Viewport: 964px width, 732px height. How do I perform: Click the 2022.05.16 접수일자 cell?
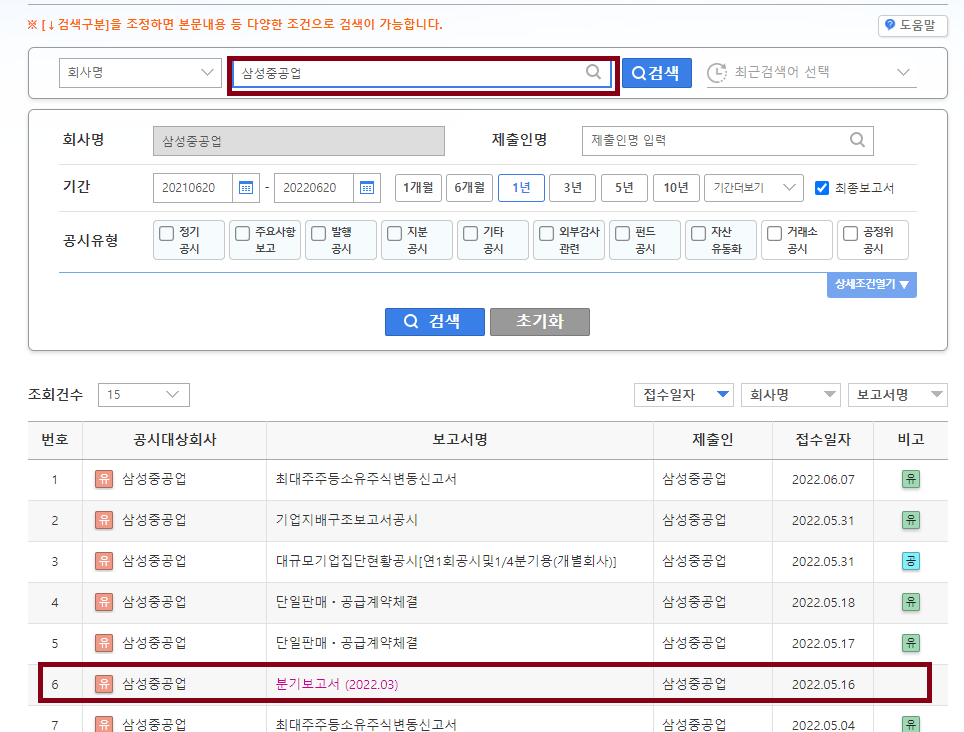823,684
